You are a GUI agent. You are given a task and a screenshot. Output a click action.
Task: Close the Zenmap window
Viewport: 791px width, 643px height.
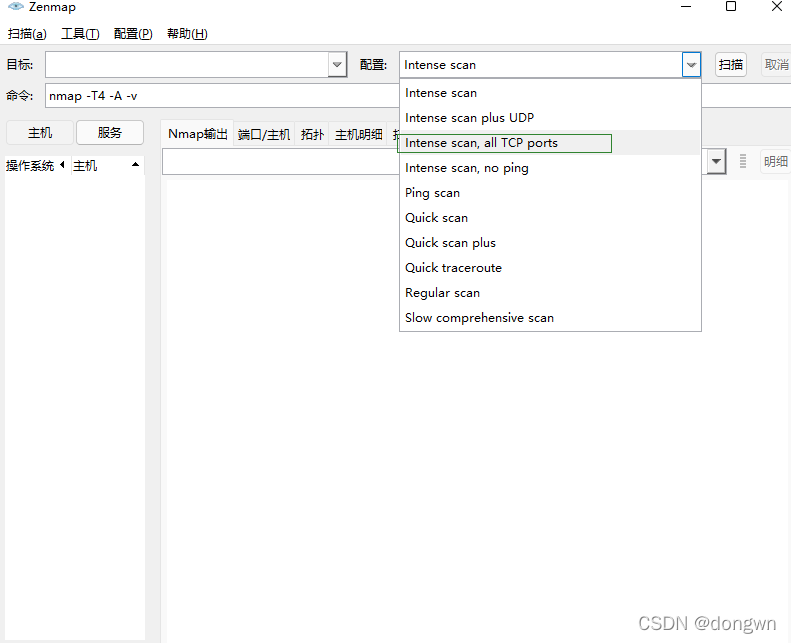(x=777, y=7)
